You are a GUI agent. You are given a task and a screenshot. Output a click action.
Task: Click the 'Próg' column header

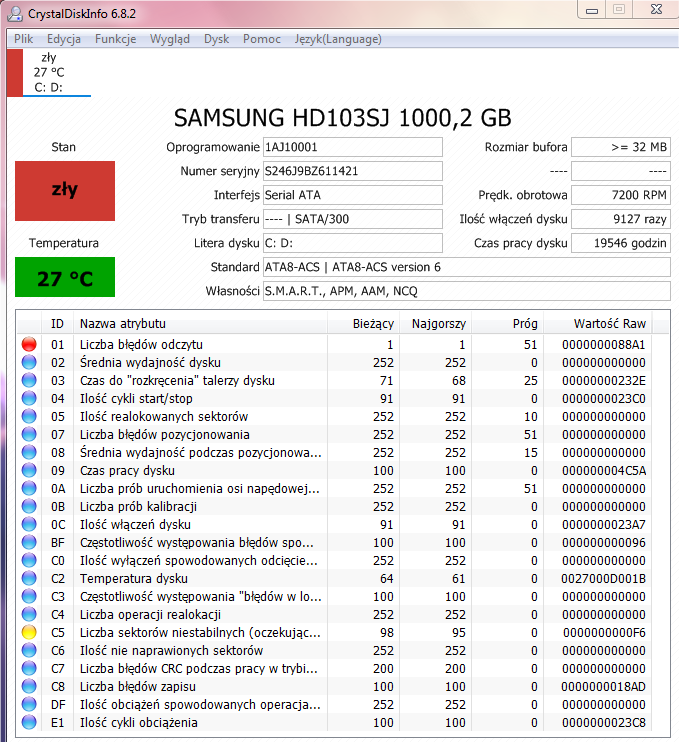507,324
